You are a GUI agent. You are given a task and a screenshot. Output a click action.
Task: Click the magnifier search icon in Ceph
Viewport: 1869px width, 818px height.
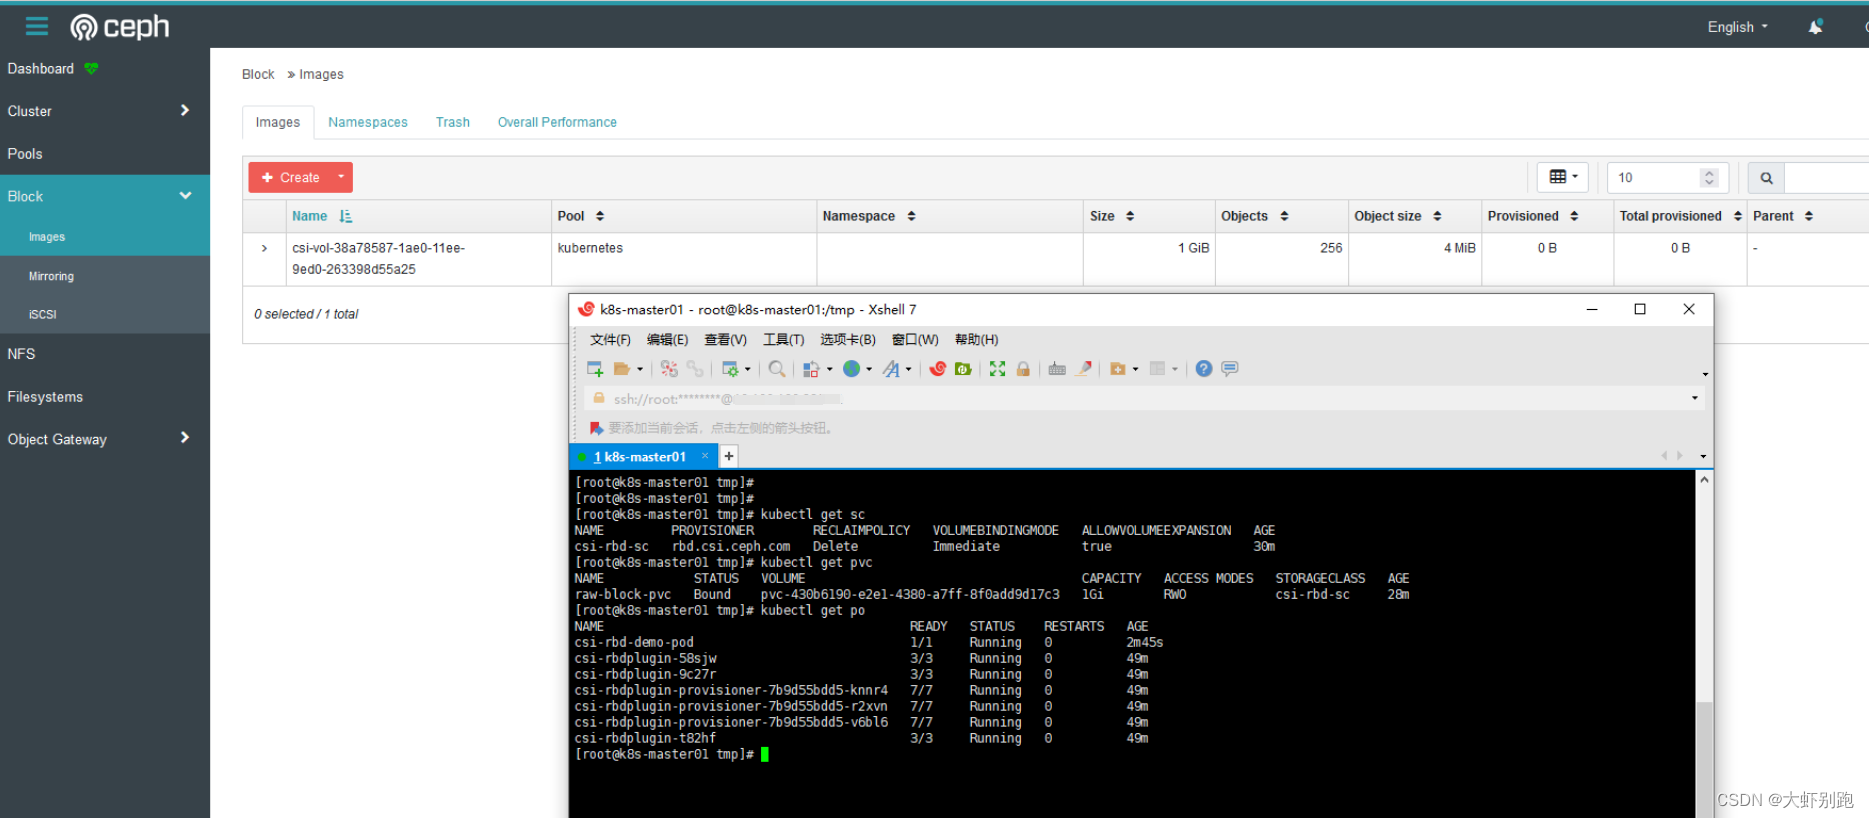1766,178
